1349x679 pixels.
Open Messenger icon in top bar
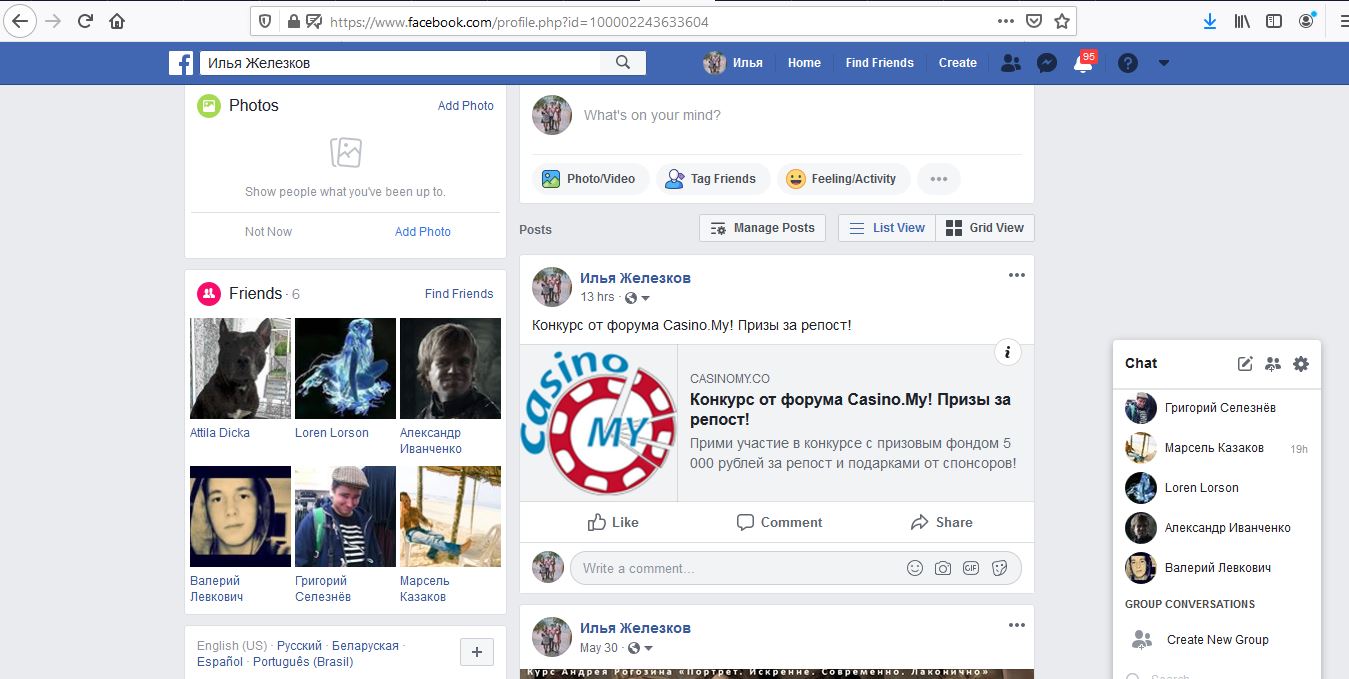(x=1047, y=63)
